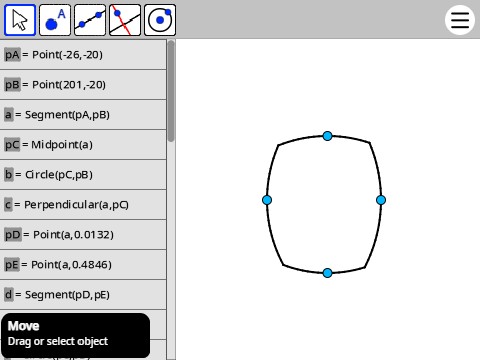Select the a = Segment(pA,pB) row

[83, 115]
